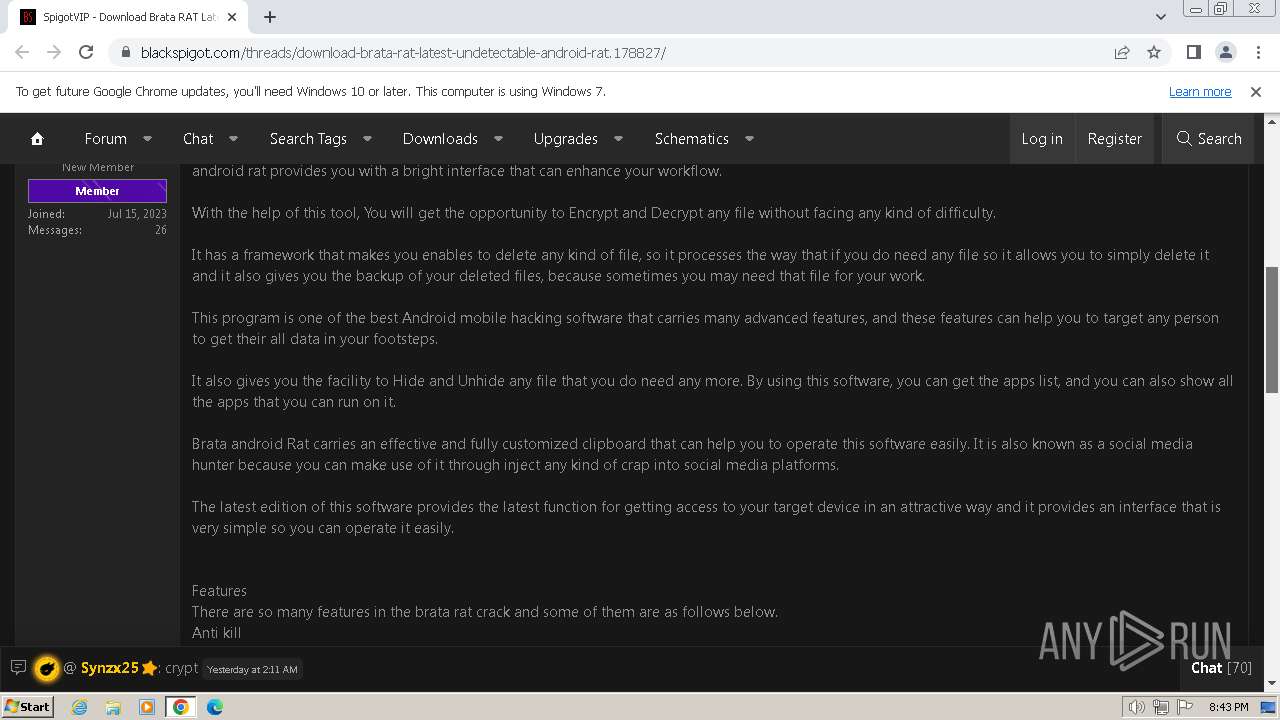Expand the Downloads dropdown arrow
1280x720 pixels.
click(x=498, y=139)
